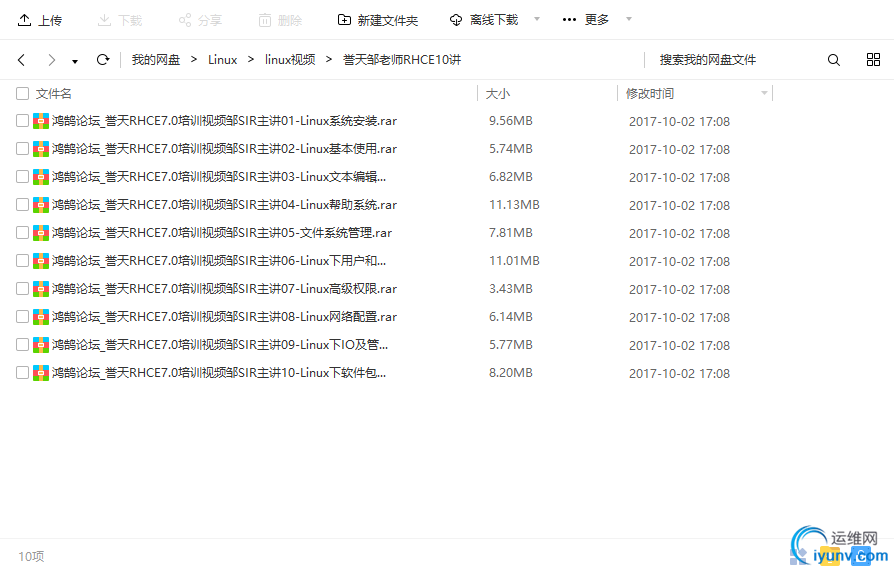Viewport: 894px width, 572px height.
Task: Go forward with the right arrow
Action: pyautogui.click(x=51, y=60)
